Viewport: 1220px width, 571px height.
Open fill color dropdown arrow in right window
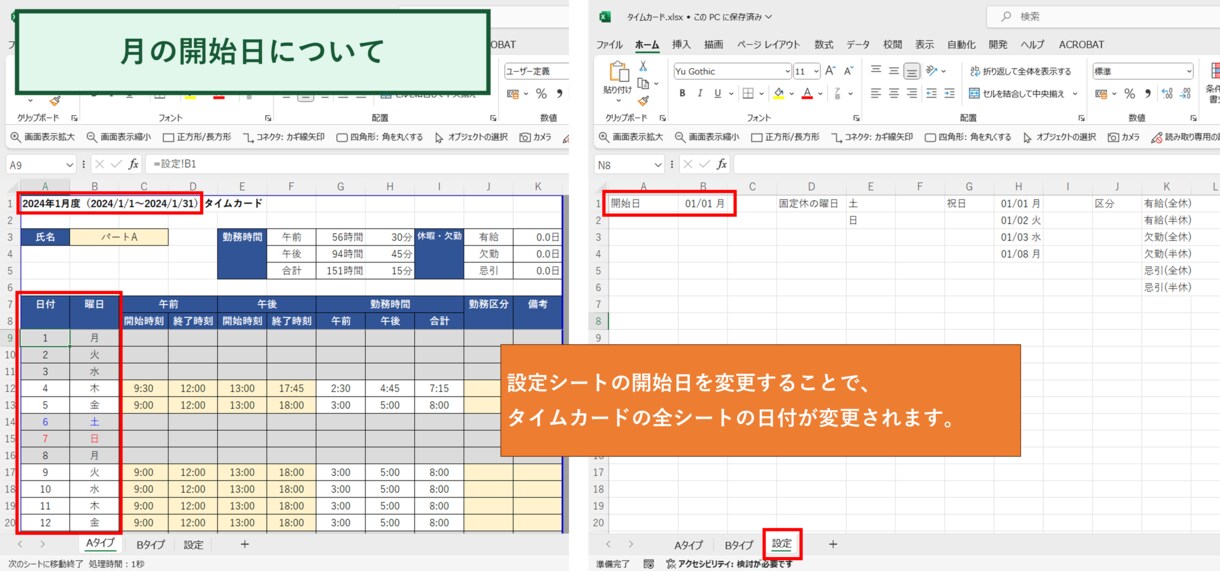point(790,93)
